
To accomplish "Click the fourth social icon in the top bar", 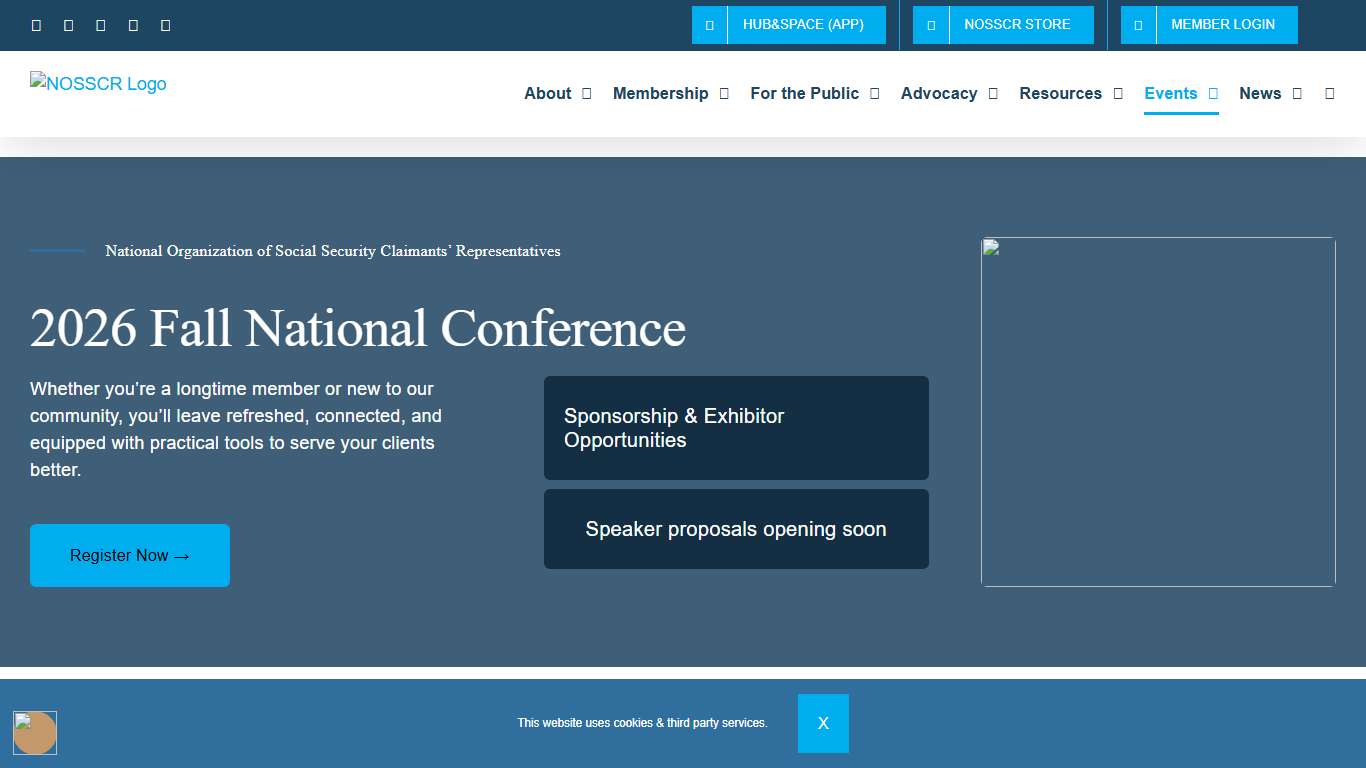I will click(x=133, y=25).
